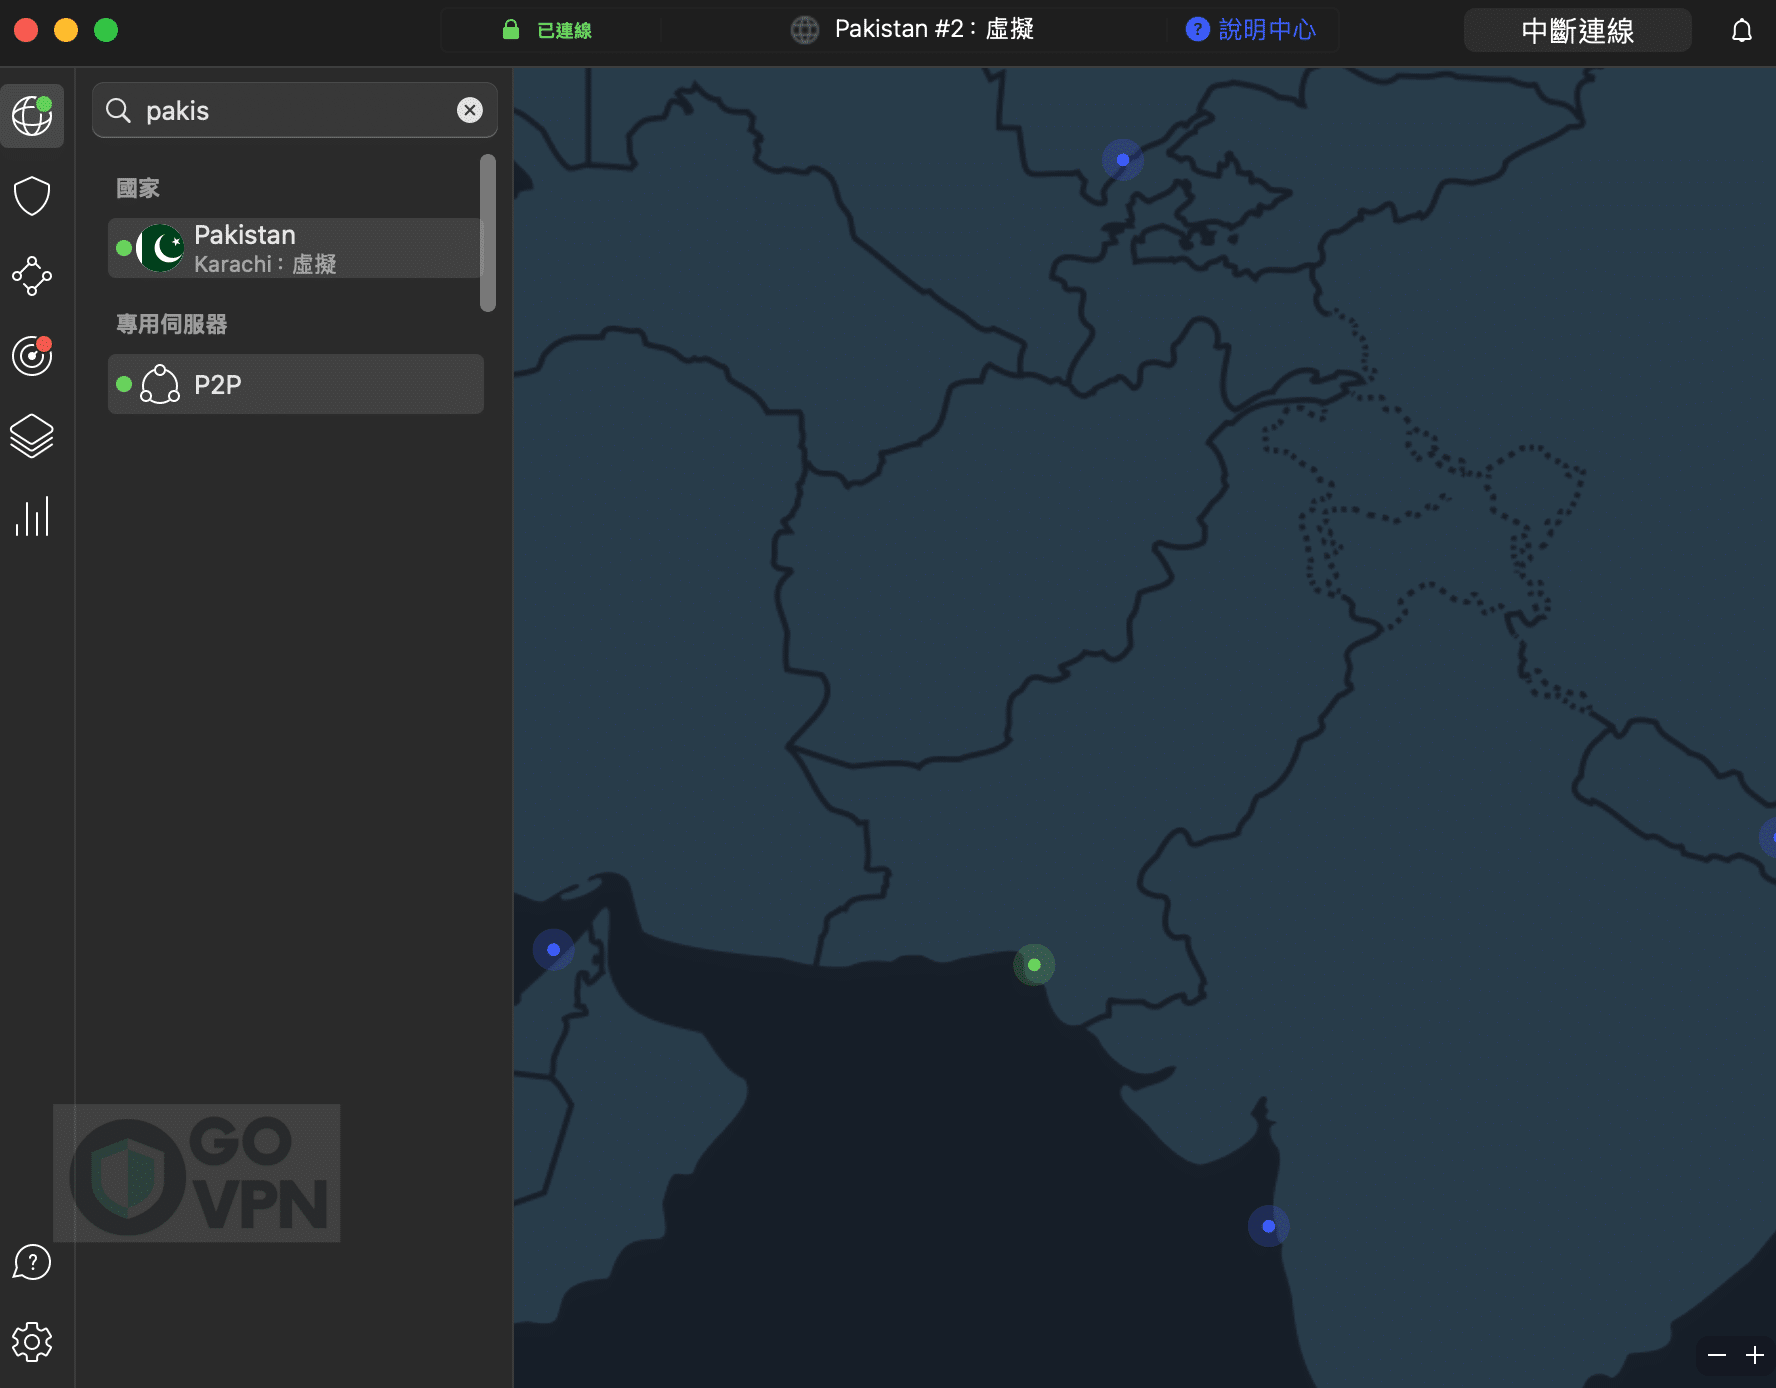Open the help chat bubble icon
Image resolution: width=1776 pixels, height=1388 pixels.
point(32,1262)
